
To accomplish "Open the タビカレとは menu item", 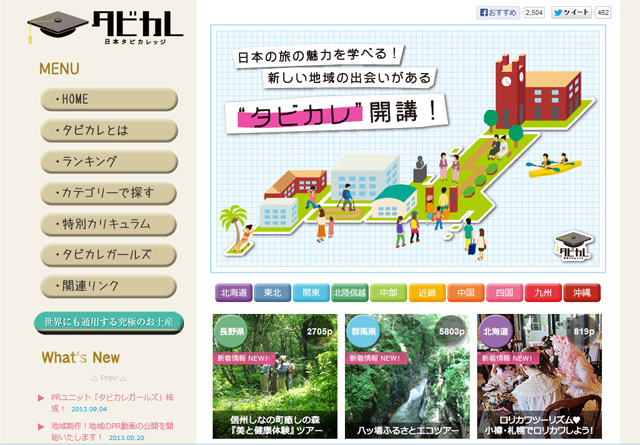I will tap(109, 131).
